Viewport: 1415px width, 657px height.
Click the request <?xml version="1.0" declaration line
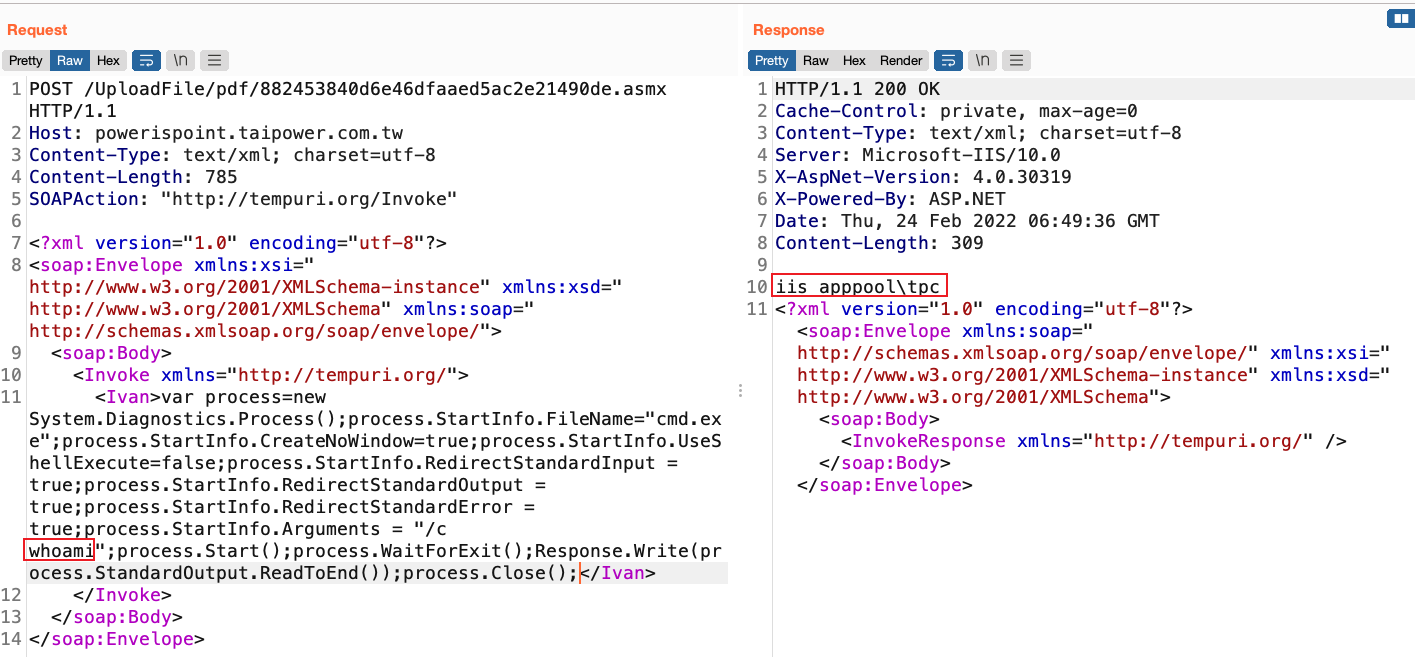238,243
